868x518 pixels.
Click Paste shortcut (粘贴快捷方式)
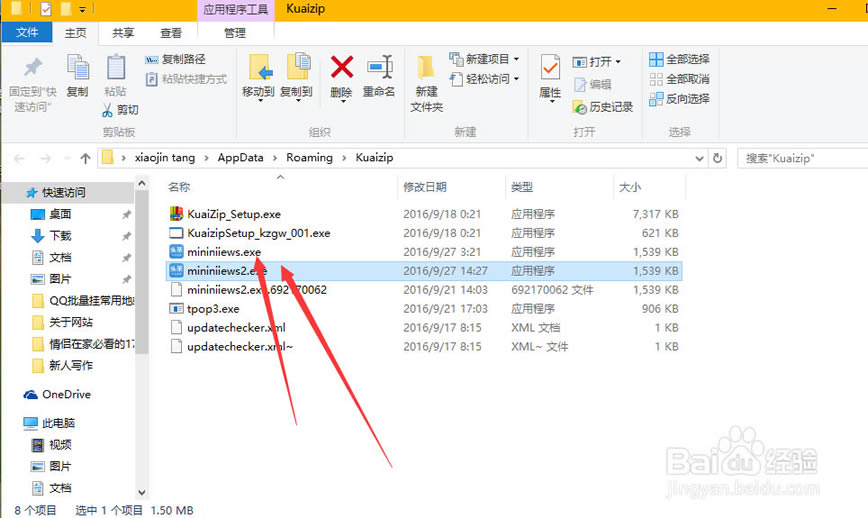coord(186,79)
